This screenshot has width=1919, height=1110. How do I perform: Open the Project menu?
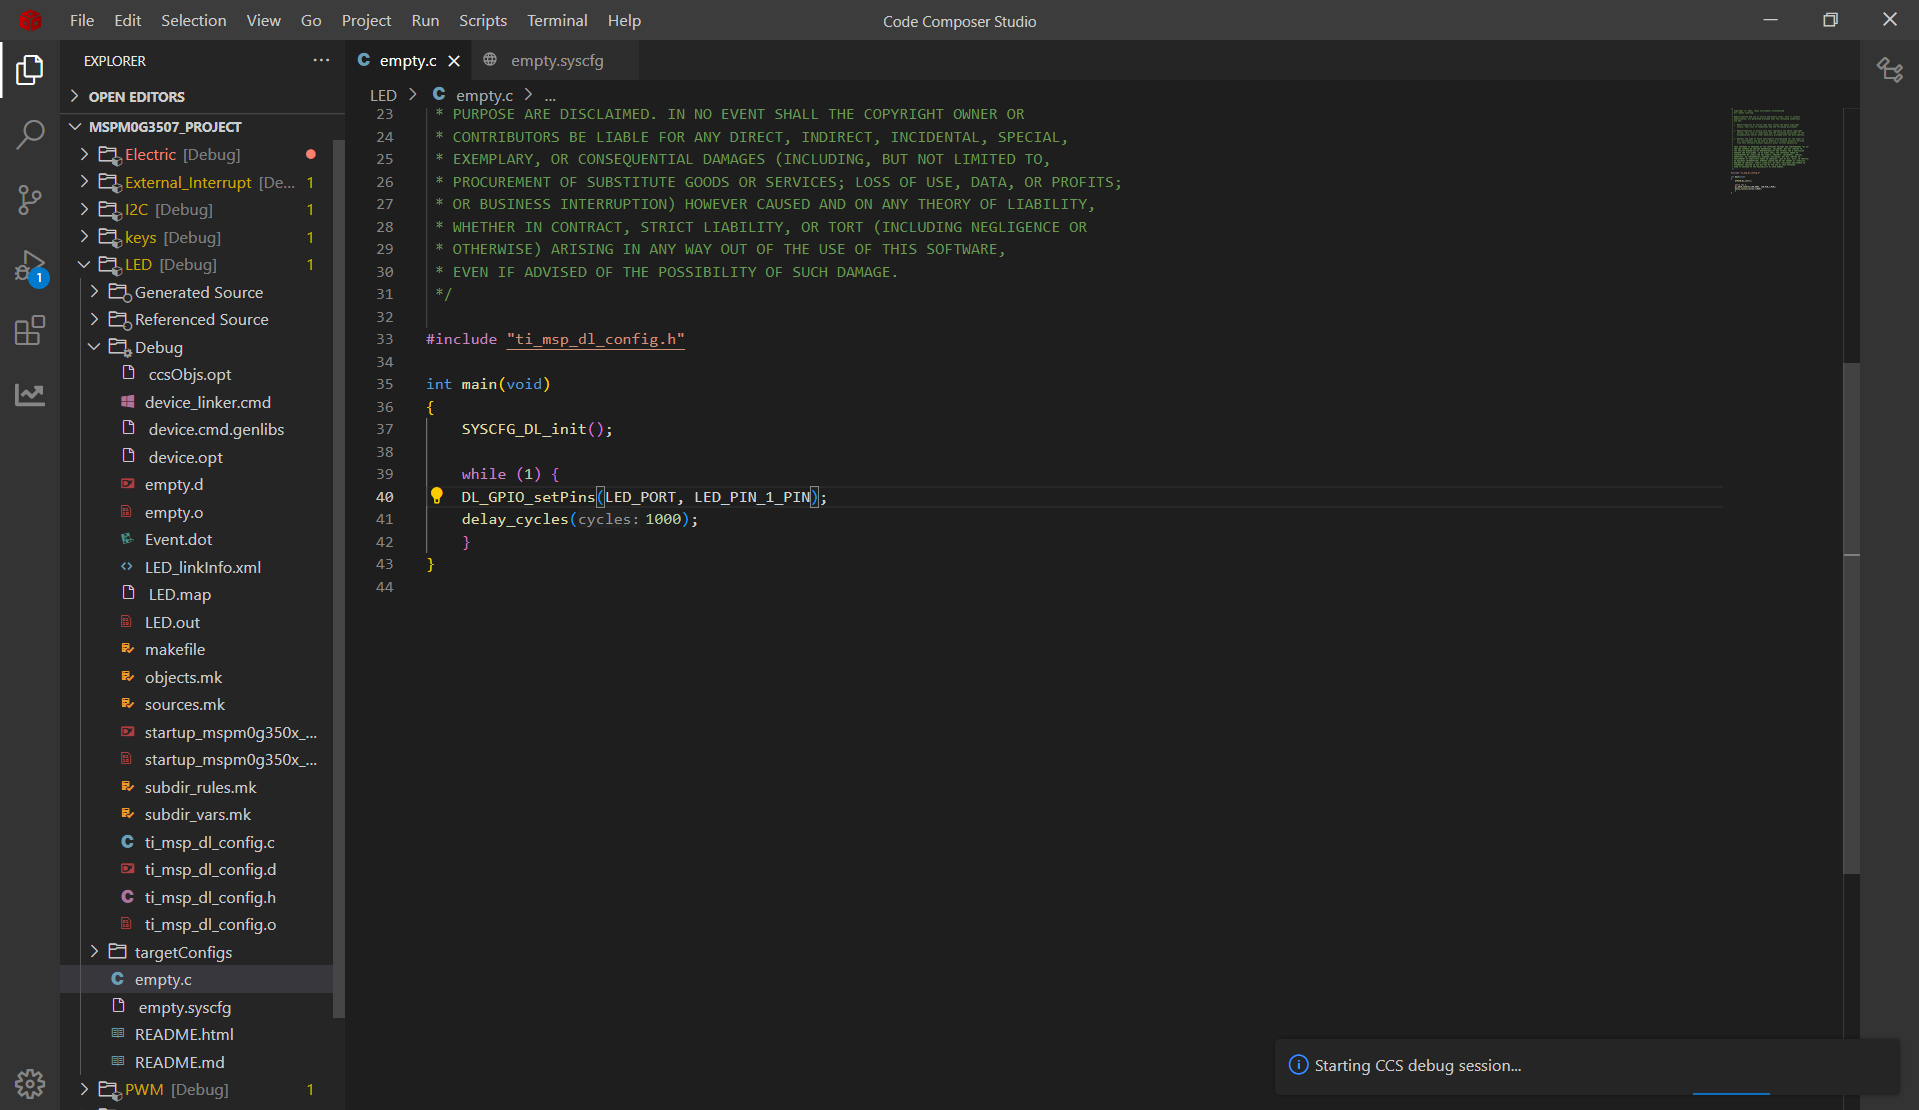coord(366,20)
